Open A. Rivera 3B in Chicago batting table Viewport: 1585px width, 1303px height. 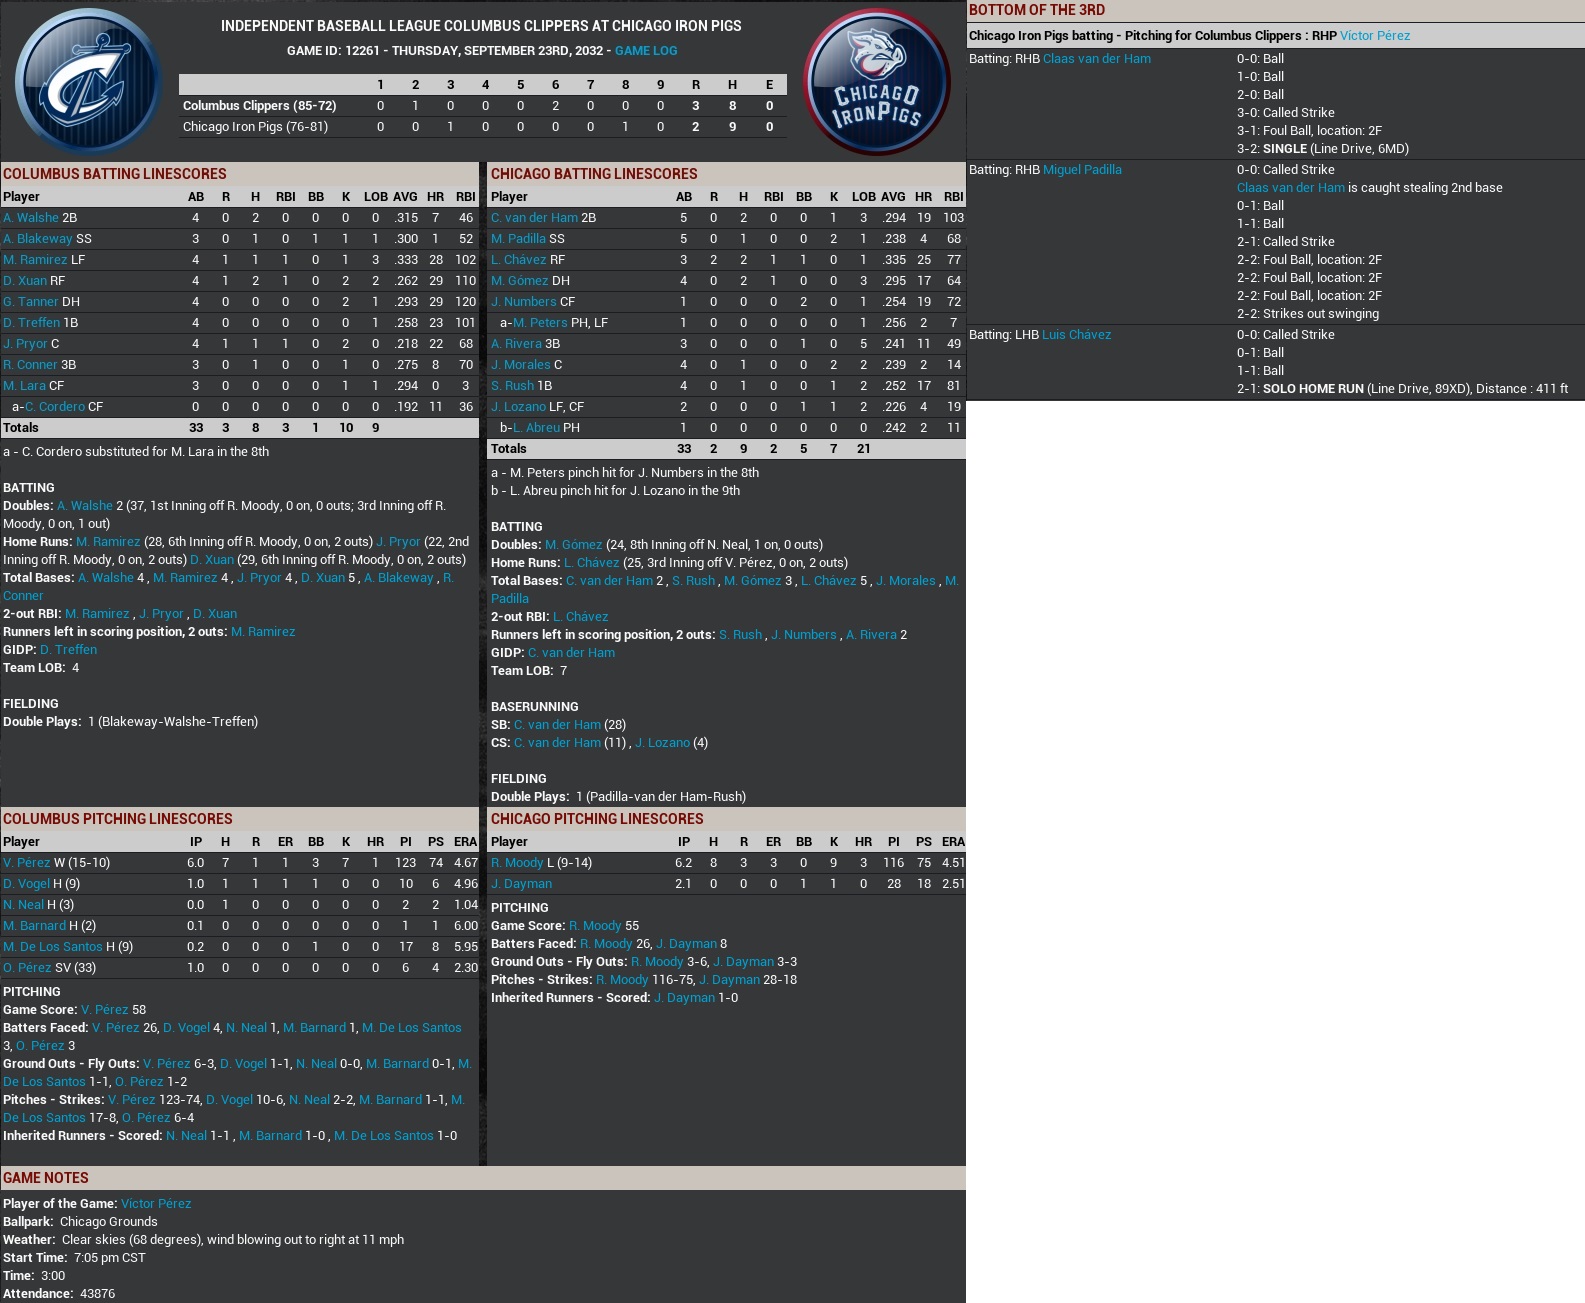tap(516, 344)
